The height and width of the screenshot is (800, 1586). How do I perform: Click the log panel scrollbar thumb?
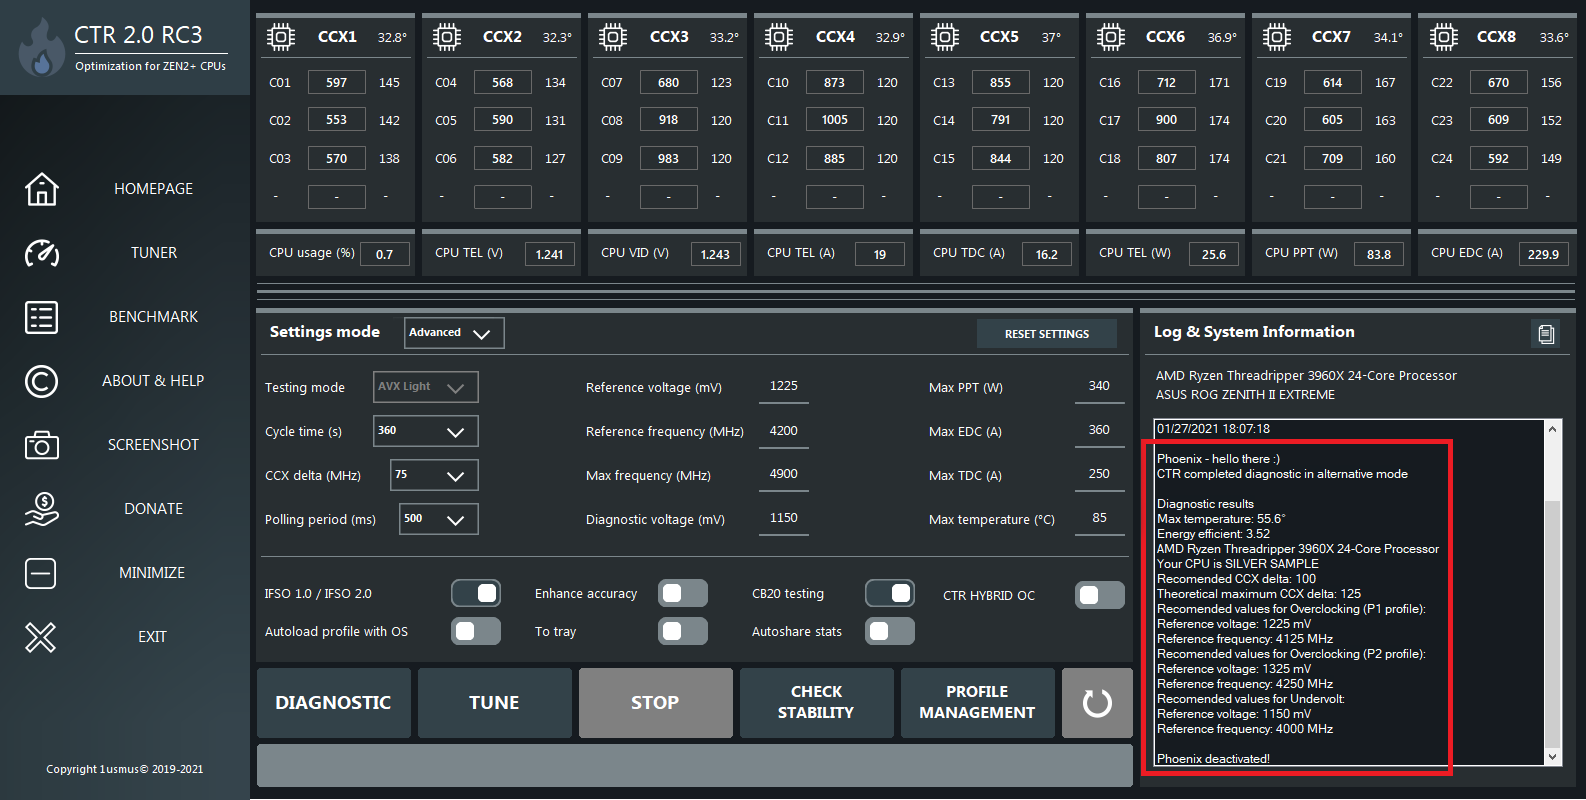(x=1552, y=623)
